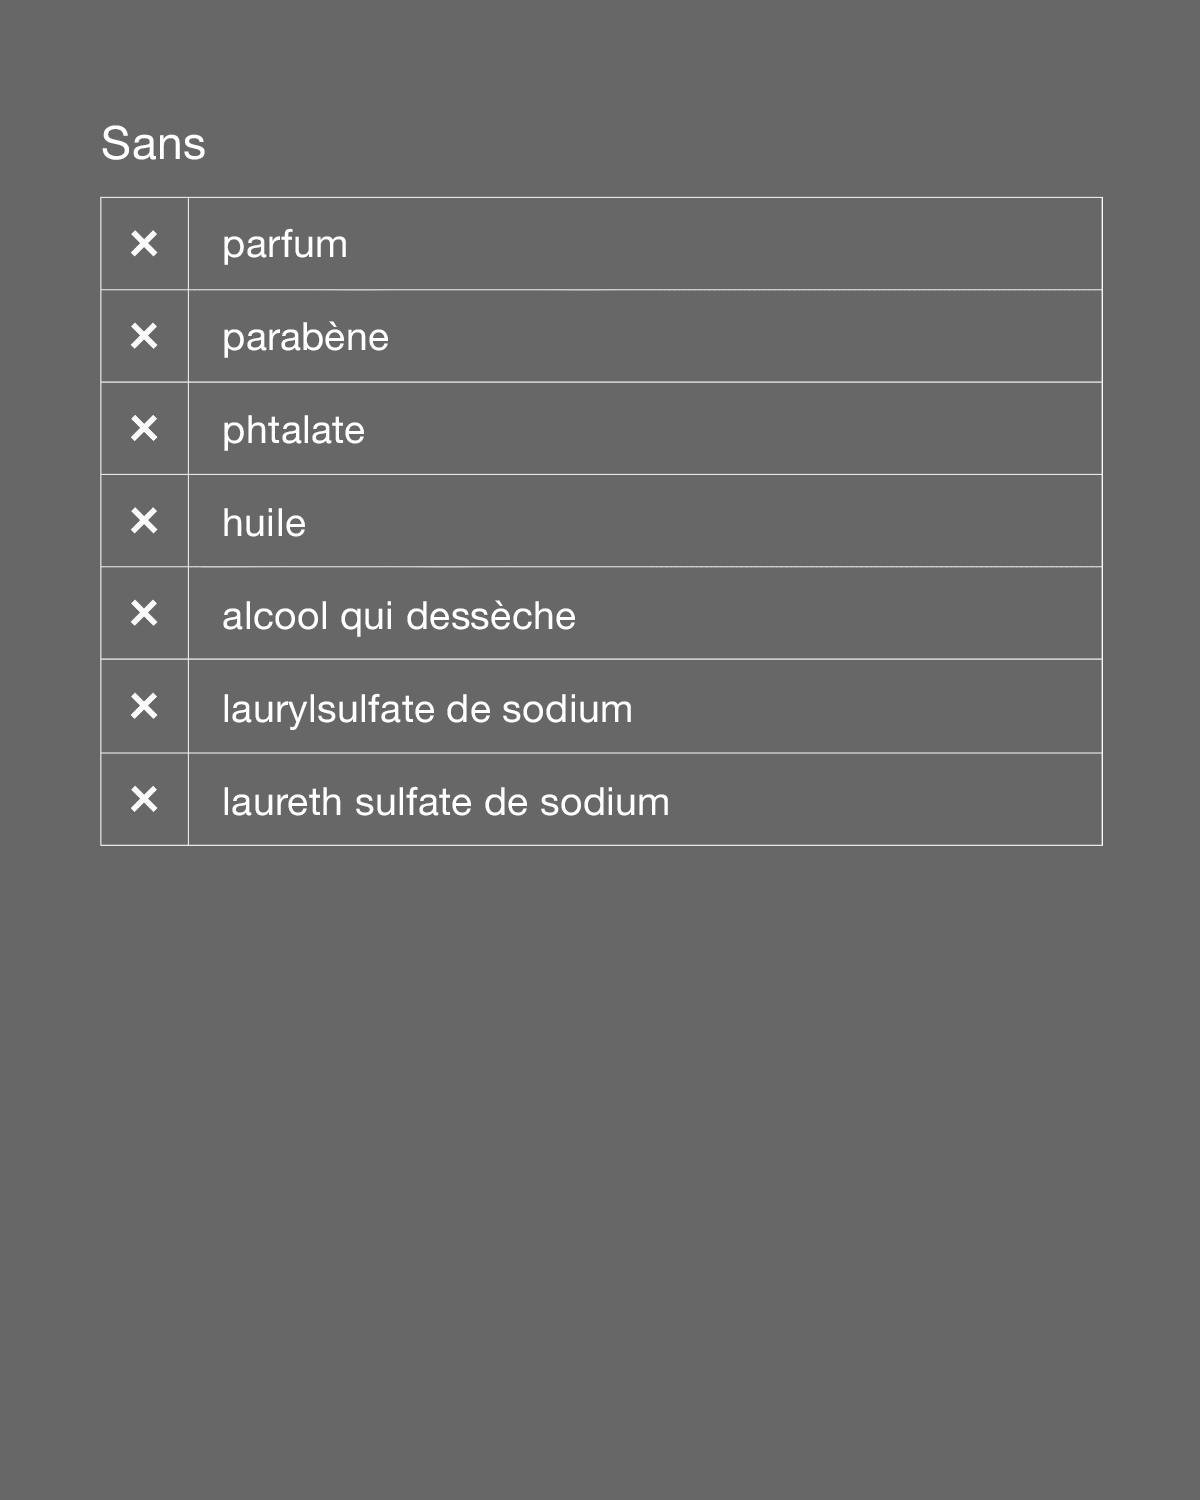Select the phtalate text entry
The height and width of the screenshot is (1500, 1200).
[293, 431]
